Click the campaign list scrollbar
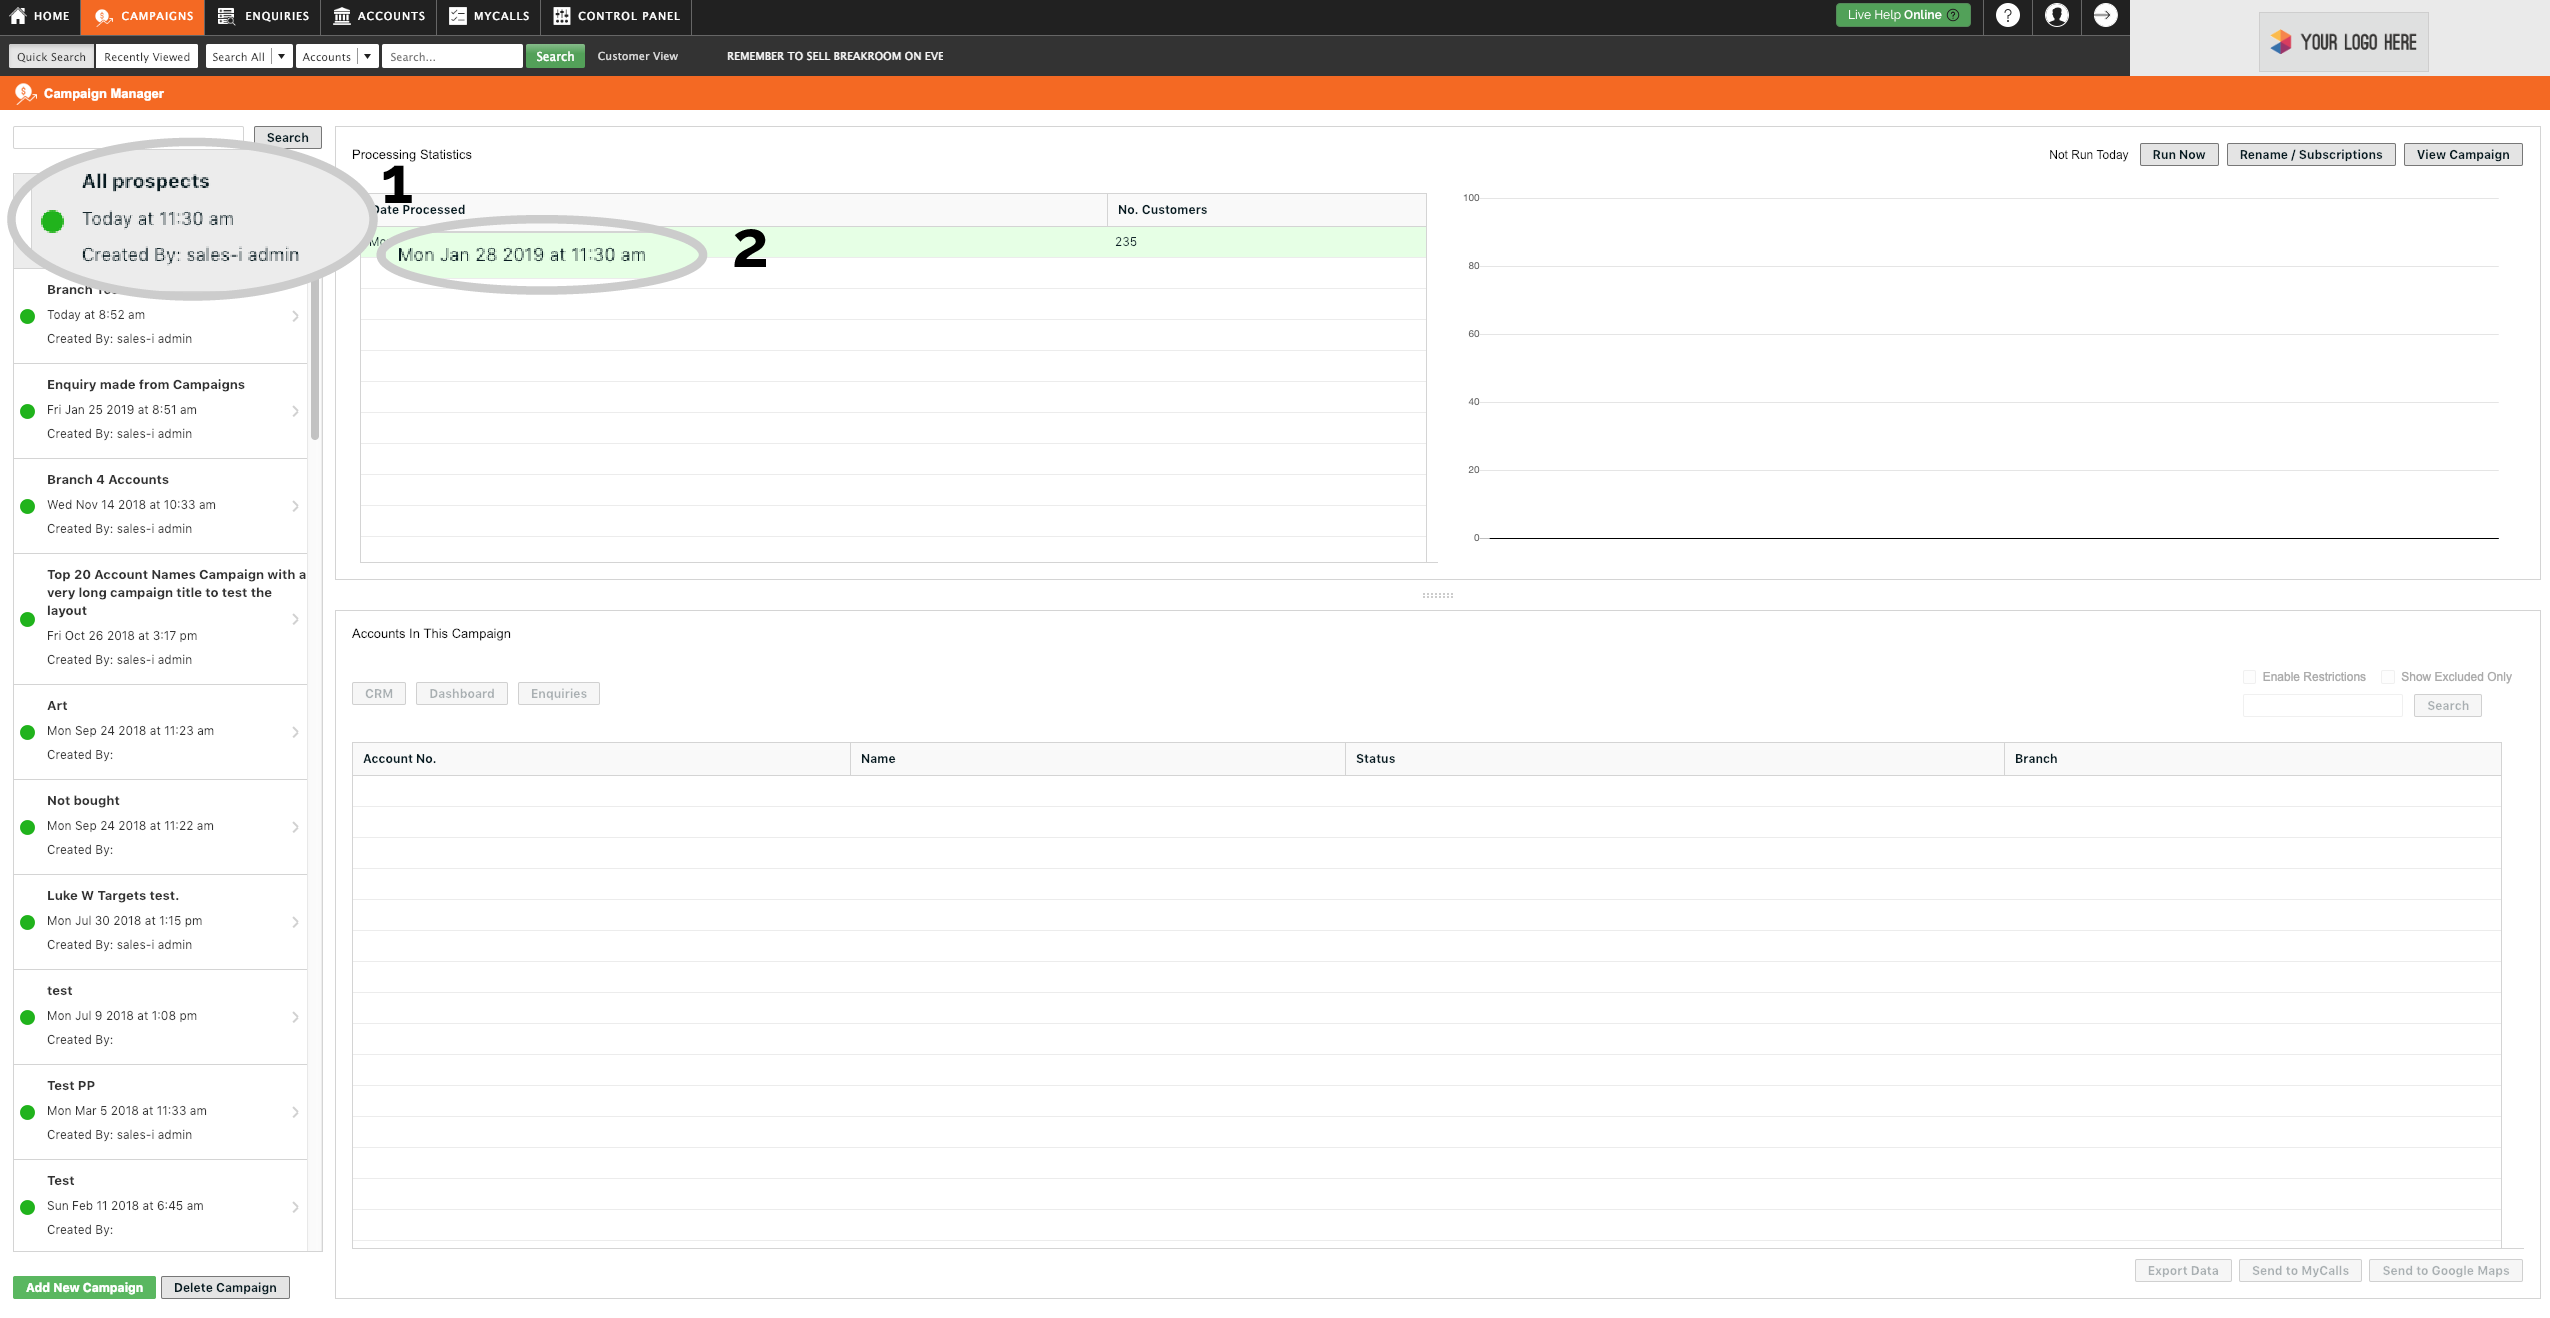Viewport: 2550px width, 1318px height. tap(315, 360)
